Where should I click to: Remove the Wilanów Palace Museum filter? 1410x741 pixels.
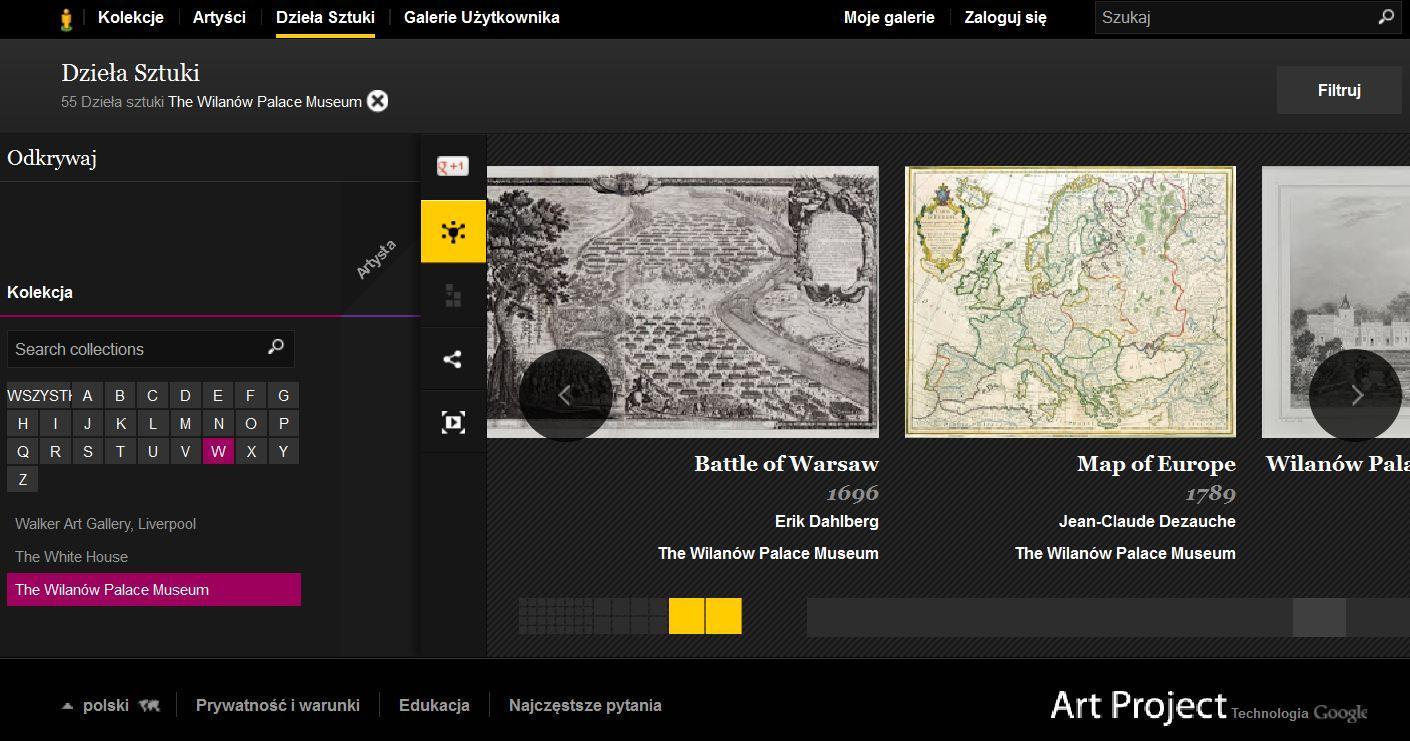377,101
